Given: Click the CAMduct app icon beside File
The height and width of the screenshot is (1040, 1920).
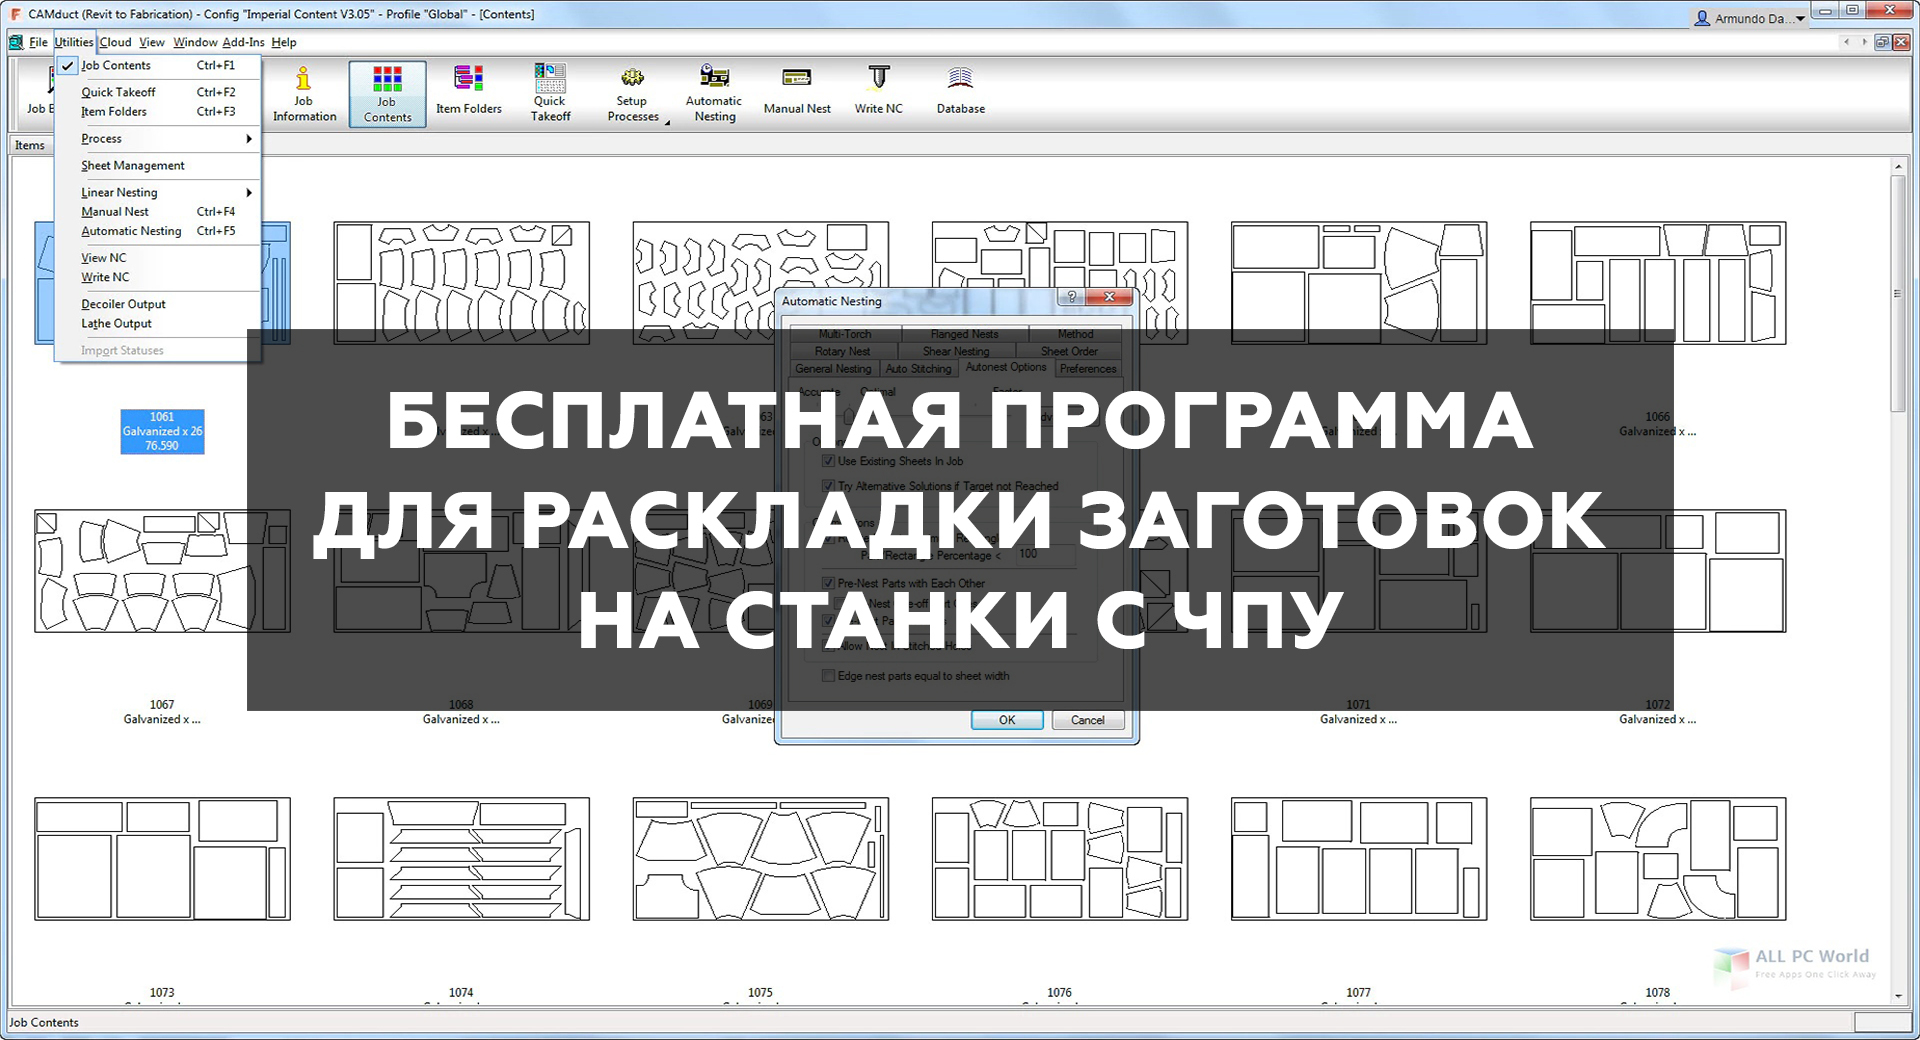Looking at the screenshot, I should [16, 42].
